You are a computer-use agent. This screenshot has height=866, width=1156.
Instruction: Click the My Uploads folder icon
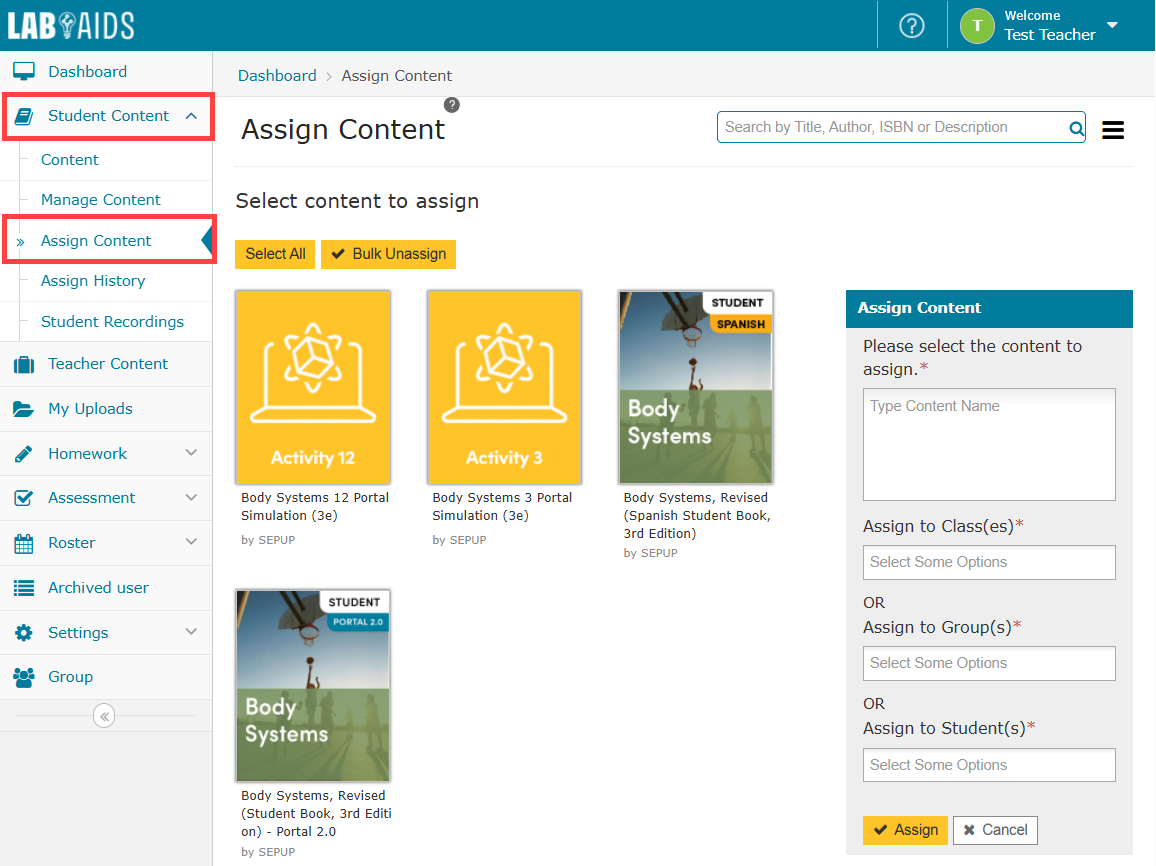click(x=23, y=409)
